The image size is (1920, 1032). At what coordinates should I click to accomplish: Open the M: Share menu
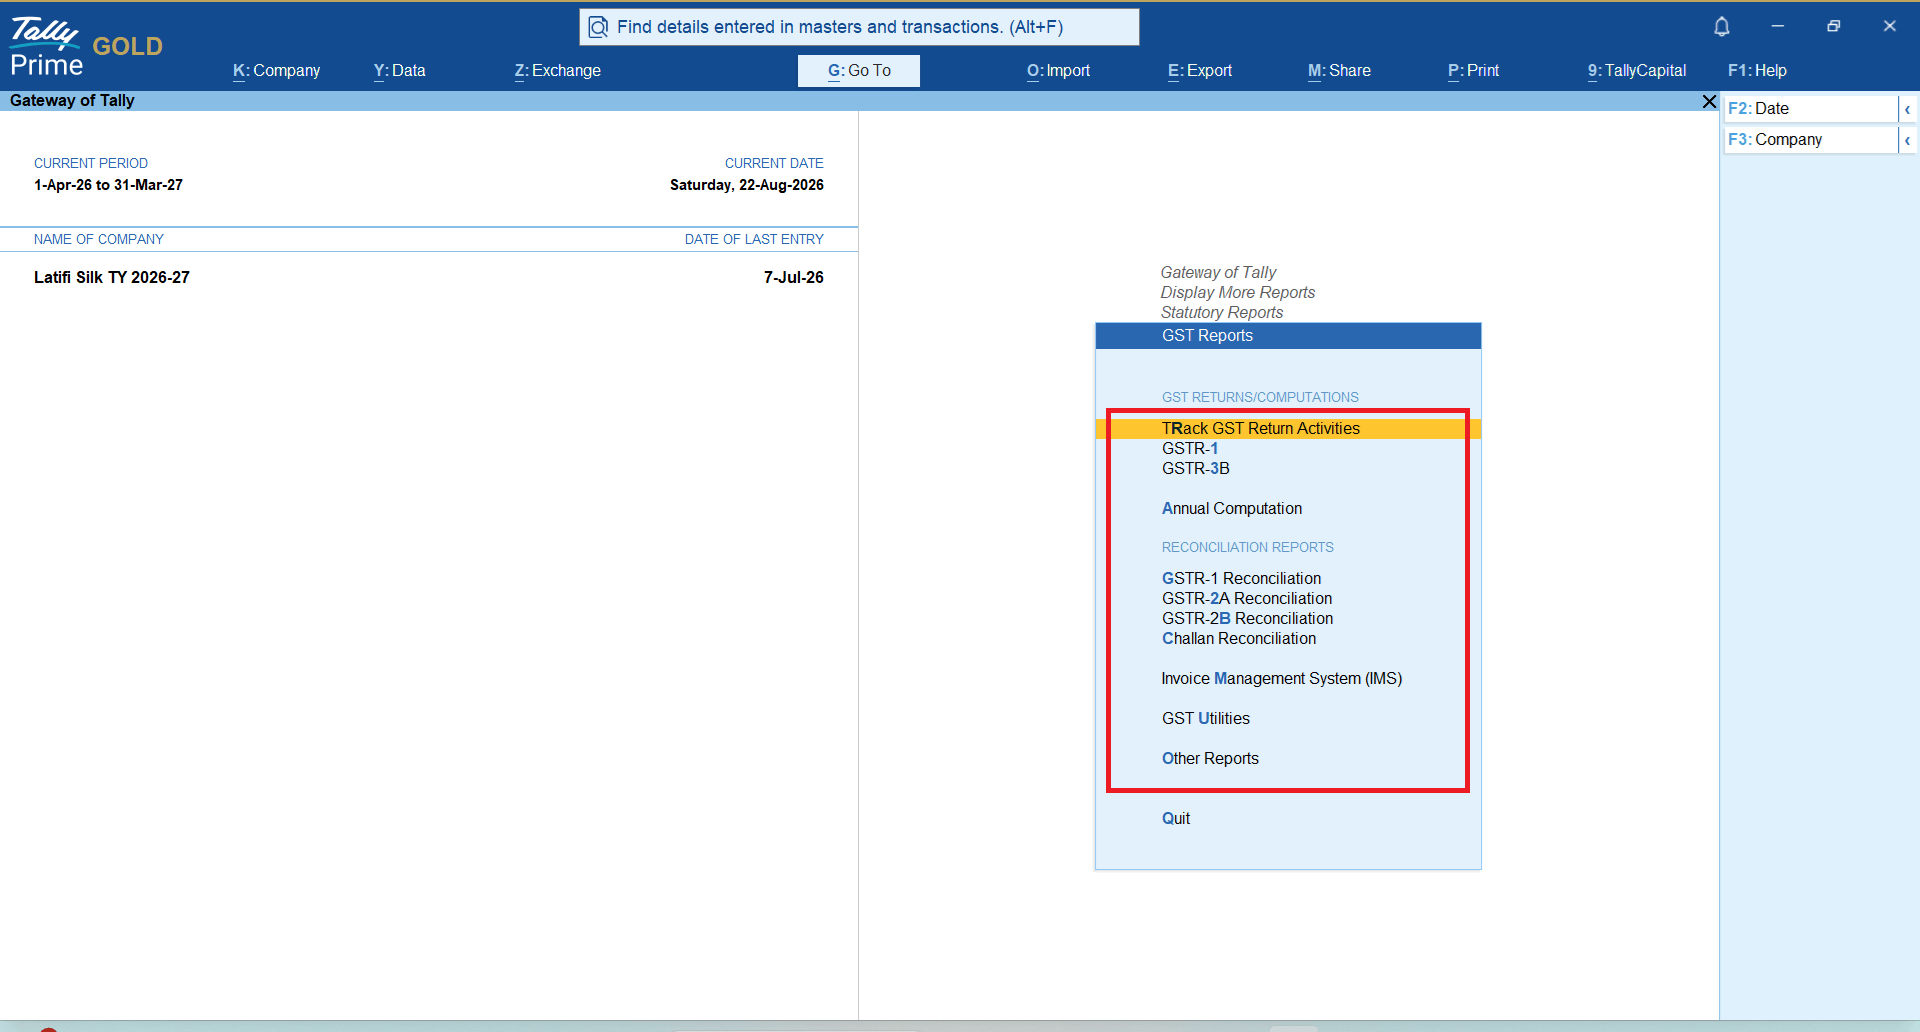[1339, 71]
